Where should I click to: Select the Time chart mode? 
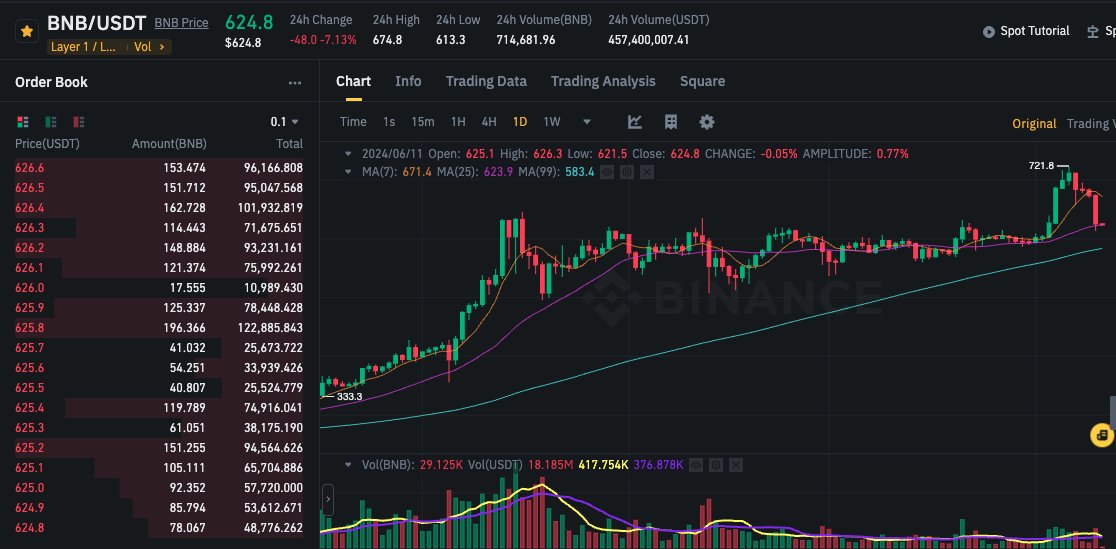(x=353, y=122)
